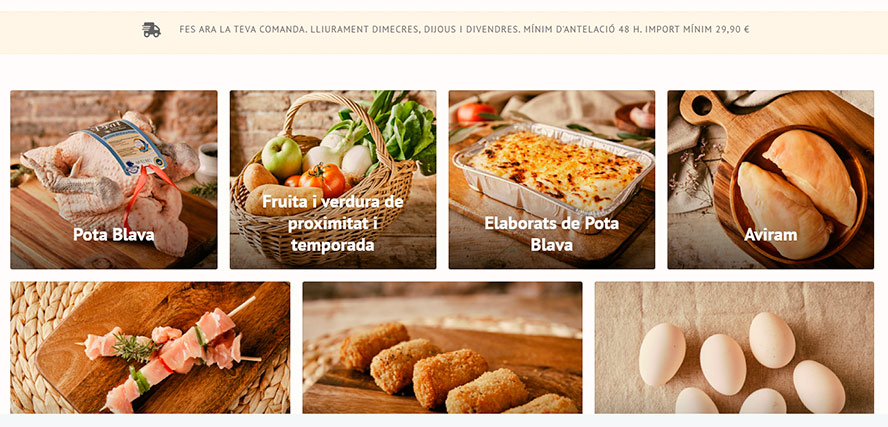This screenshot has height=427, width=888.
Task: Click the "Pota Blava" title text
Action: coord(114,234)
